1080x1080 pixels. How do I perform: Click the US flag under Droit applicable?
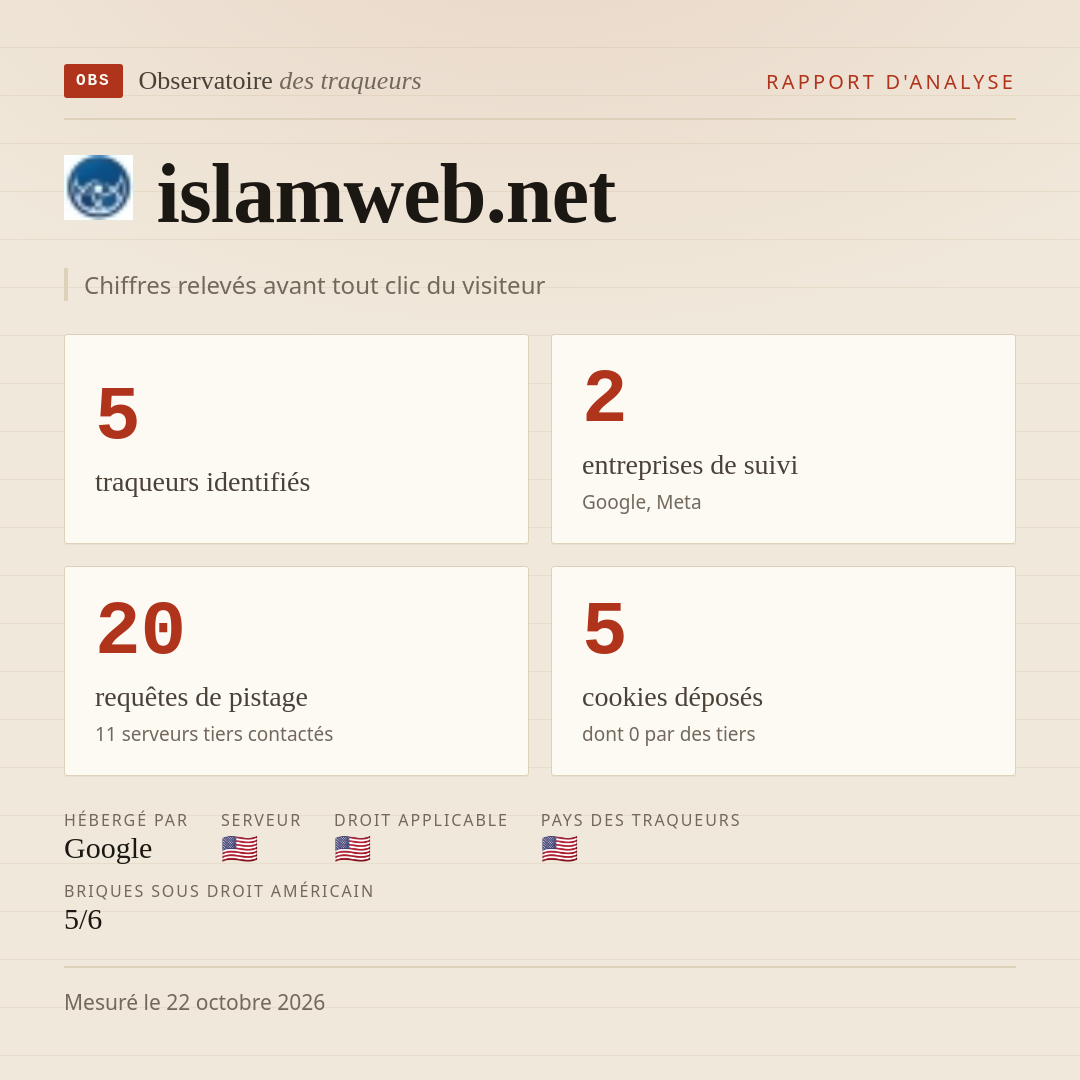(x=353, y=849)
